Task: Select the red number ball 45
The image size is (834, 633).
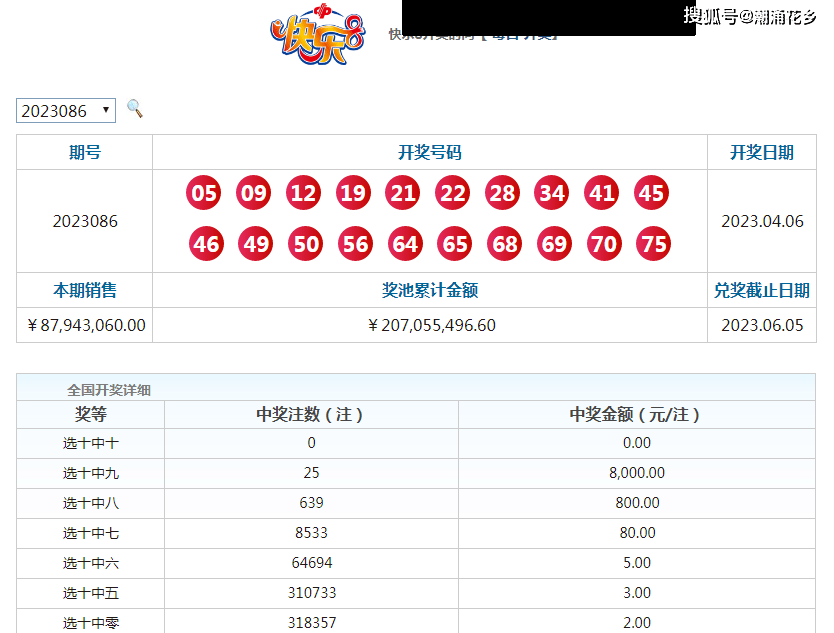Action: (652, 193)
